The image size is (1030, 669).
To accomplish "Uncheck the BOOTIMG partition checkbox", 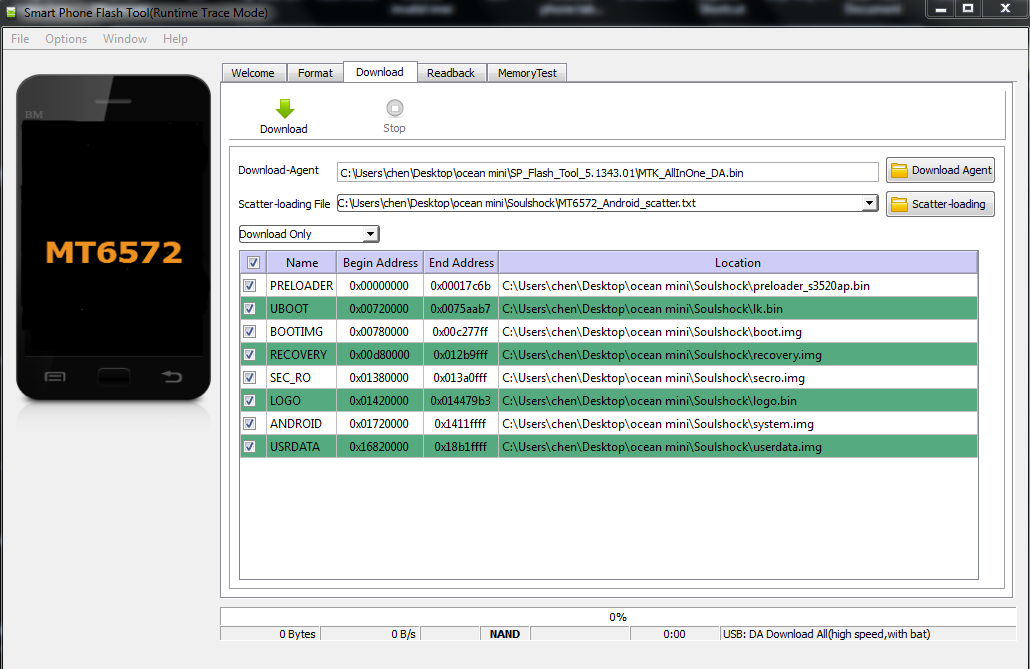I will point(250,332).
